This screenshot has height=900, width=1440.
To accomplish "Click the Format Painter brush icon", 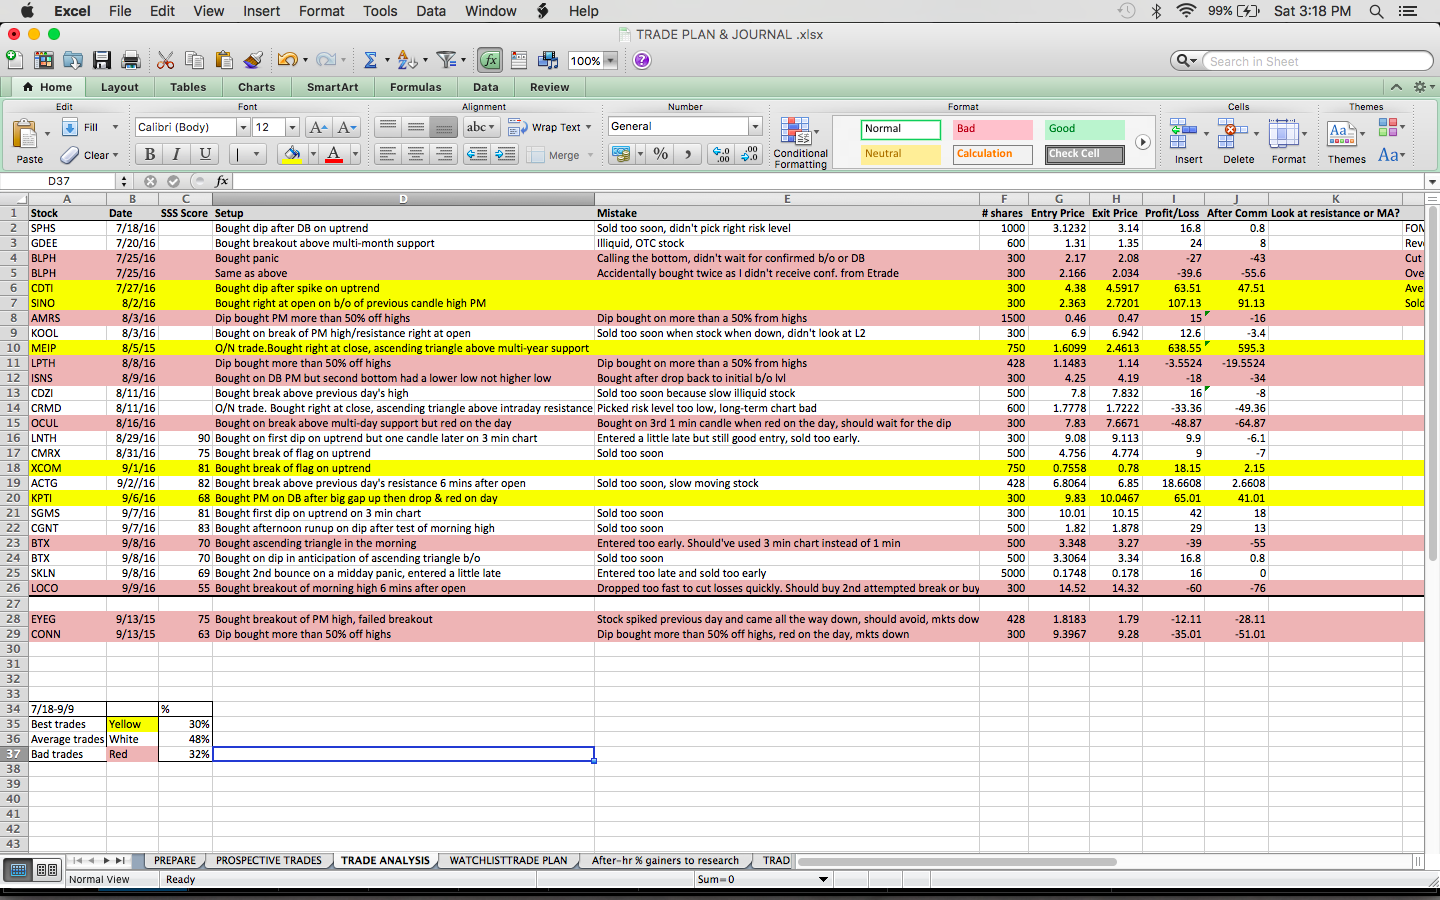I will [253, 61].
